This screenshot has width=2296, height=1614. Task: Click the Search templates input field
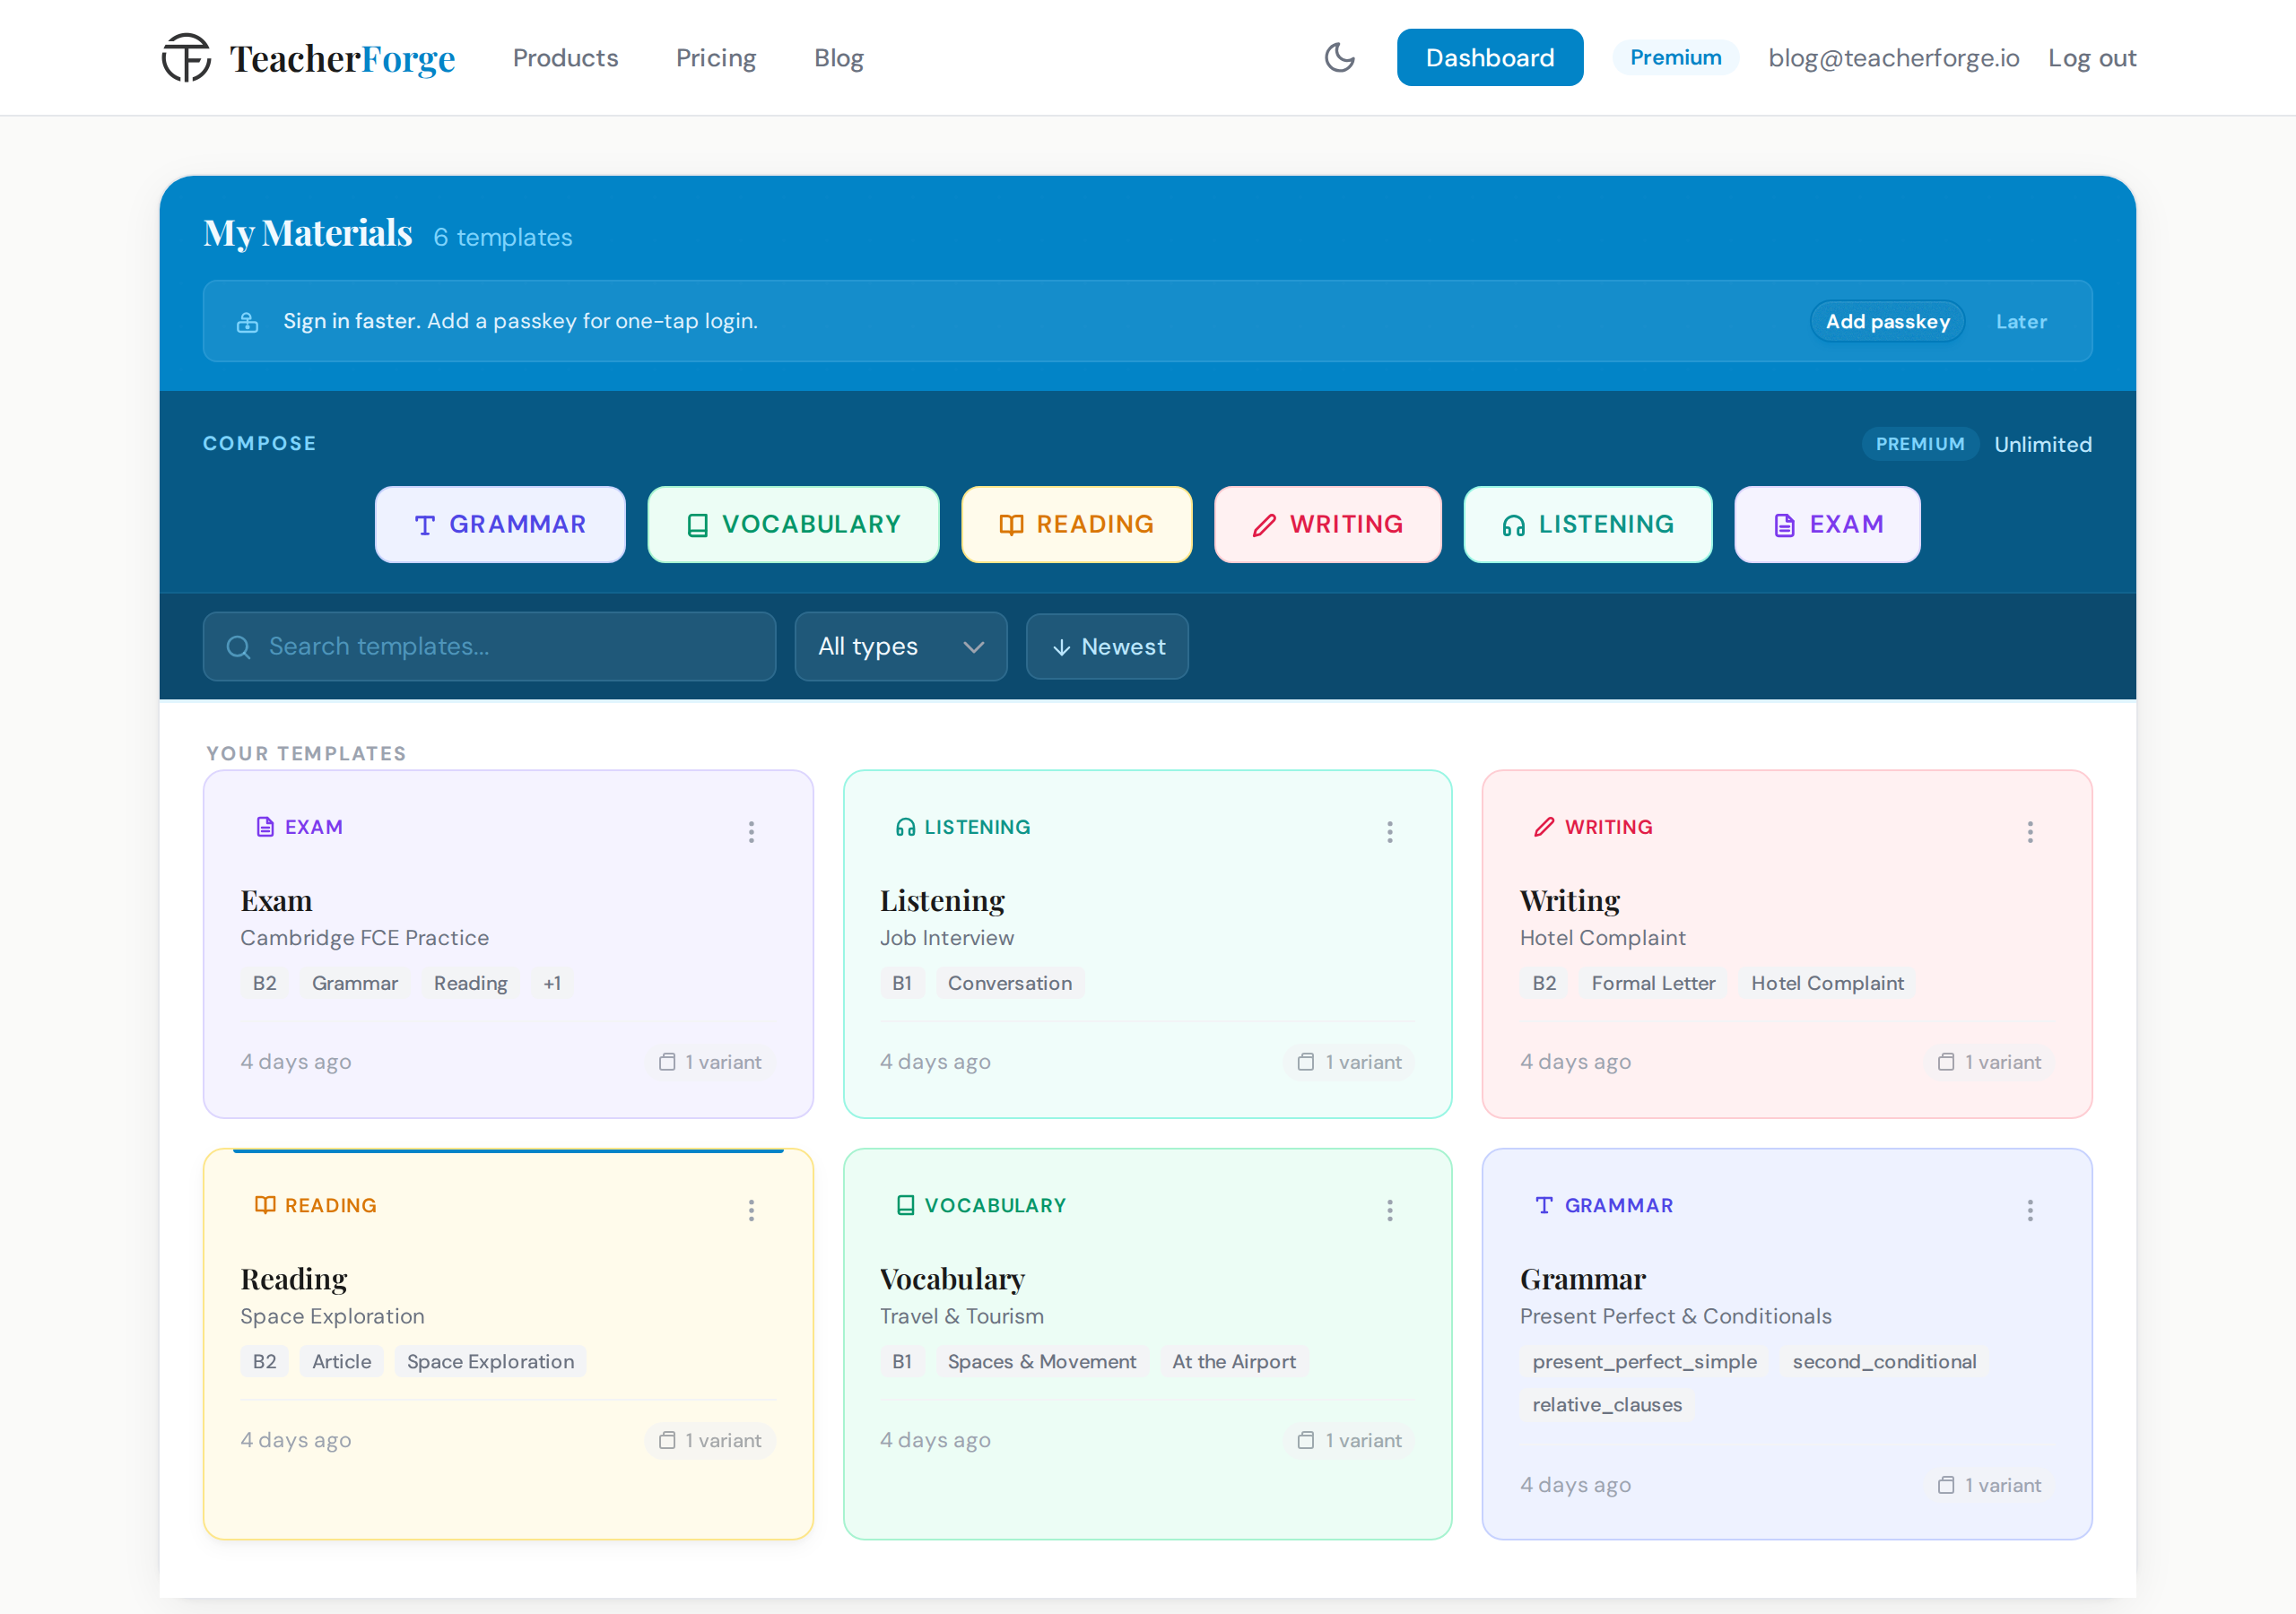pyautogui.click(x=490, y=646)
